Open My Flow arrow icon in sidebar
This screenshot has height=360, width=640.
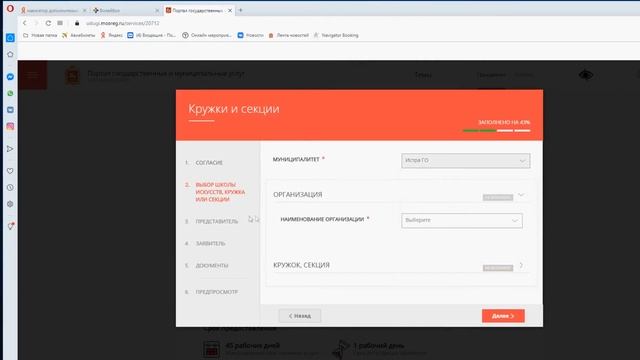[10, 149]
